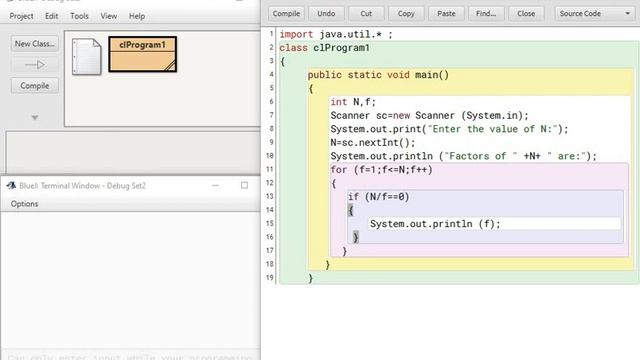Click the text 'import java.util.* ;'
Screen dimensions: 640x360
pyautogui.click(x=336, y=34)
